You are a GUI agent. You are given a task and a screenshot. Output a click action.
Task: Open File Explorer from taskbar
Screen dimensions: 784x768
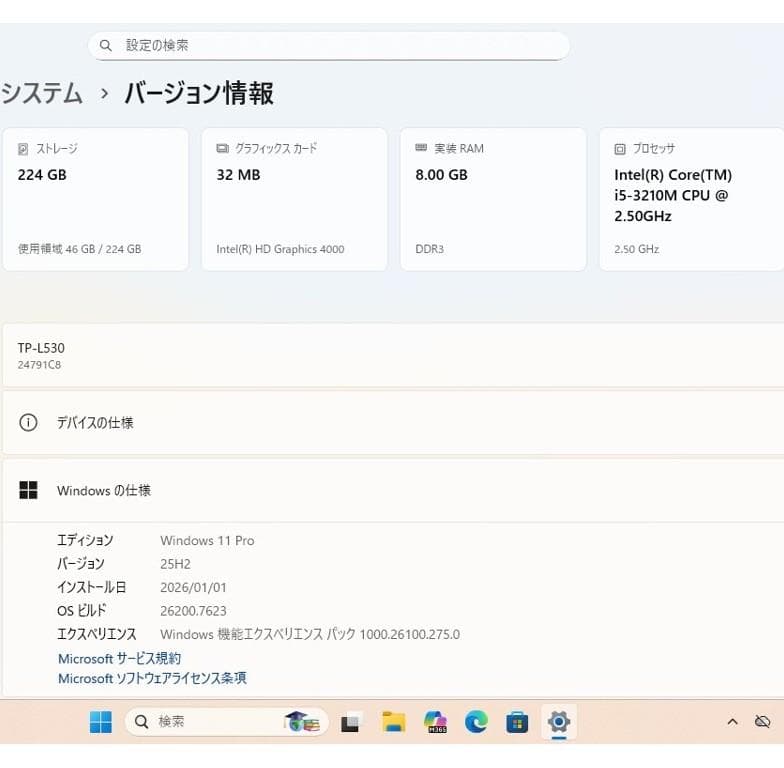pyautogui.click(x=393, y=722)
